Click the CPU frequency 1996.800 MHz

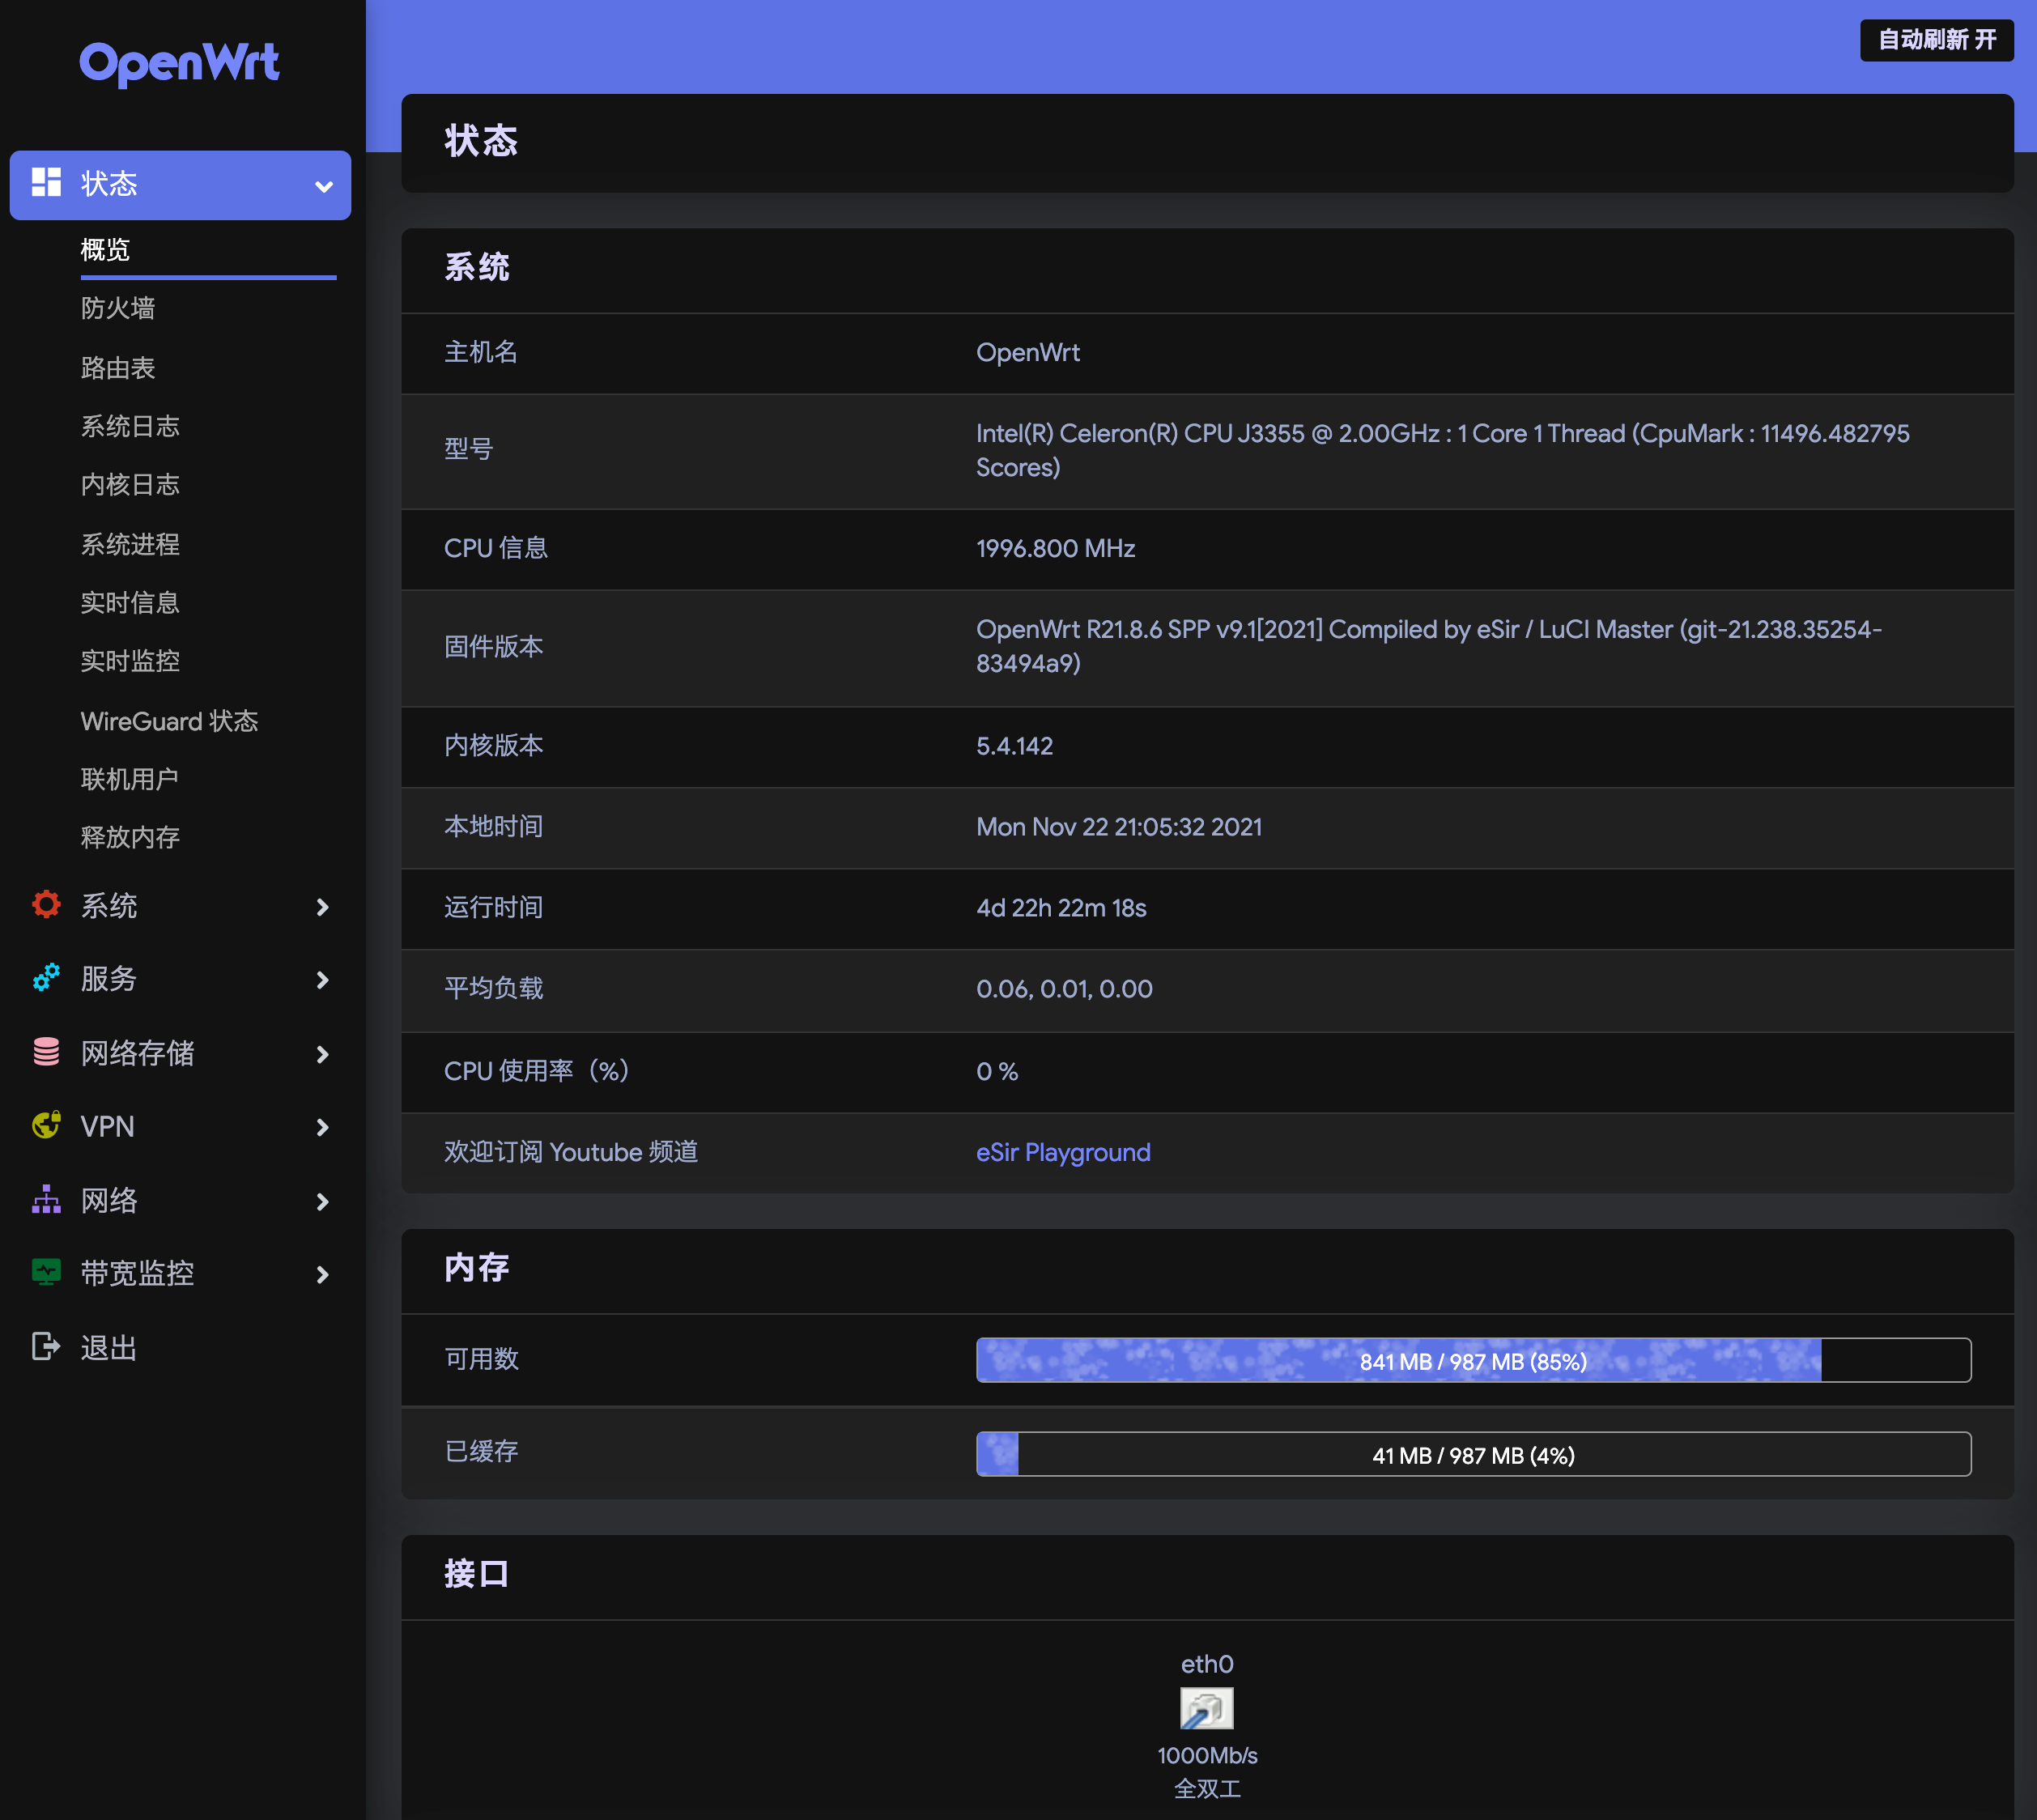1055,549
